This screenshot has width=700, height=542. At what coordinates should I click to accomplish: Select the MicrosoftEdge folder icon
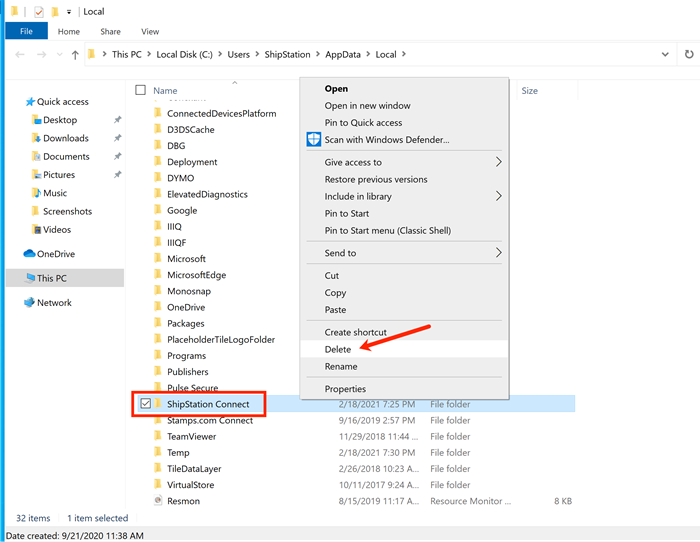(x=158, y=275)
